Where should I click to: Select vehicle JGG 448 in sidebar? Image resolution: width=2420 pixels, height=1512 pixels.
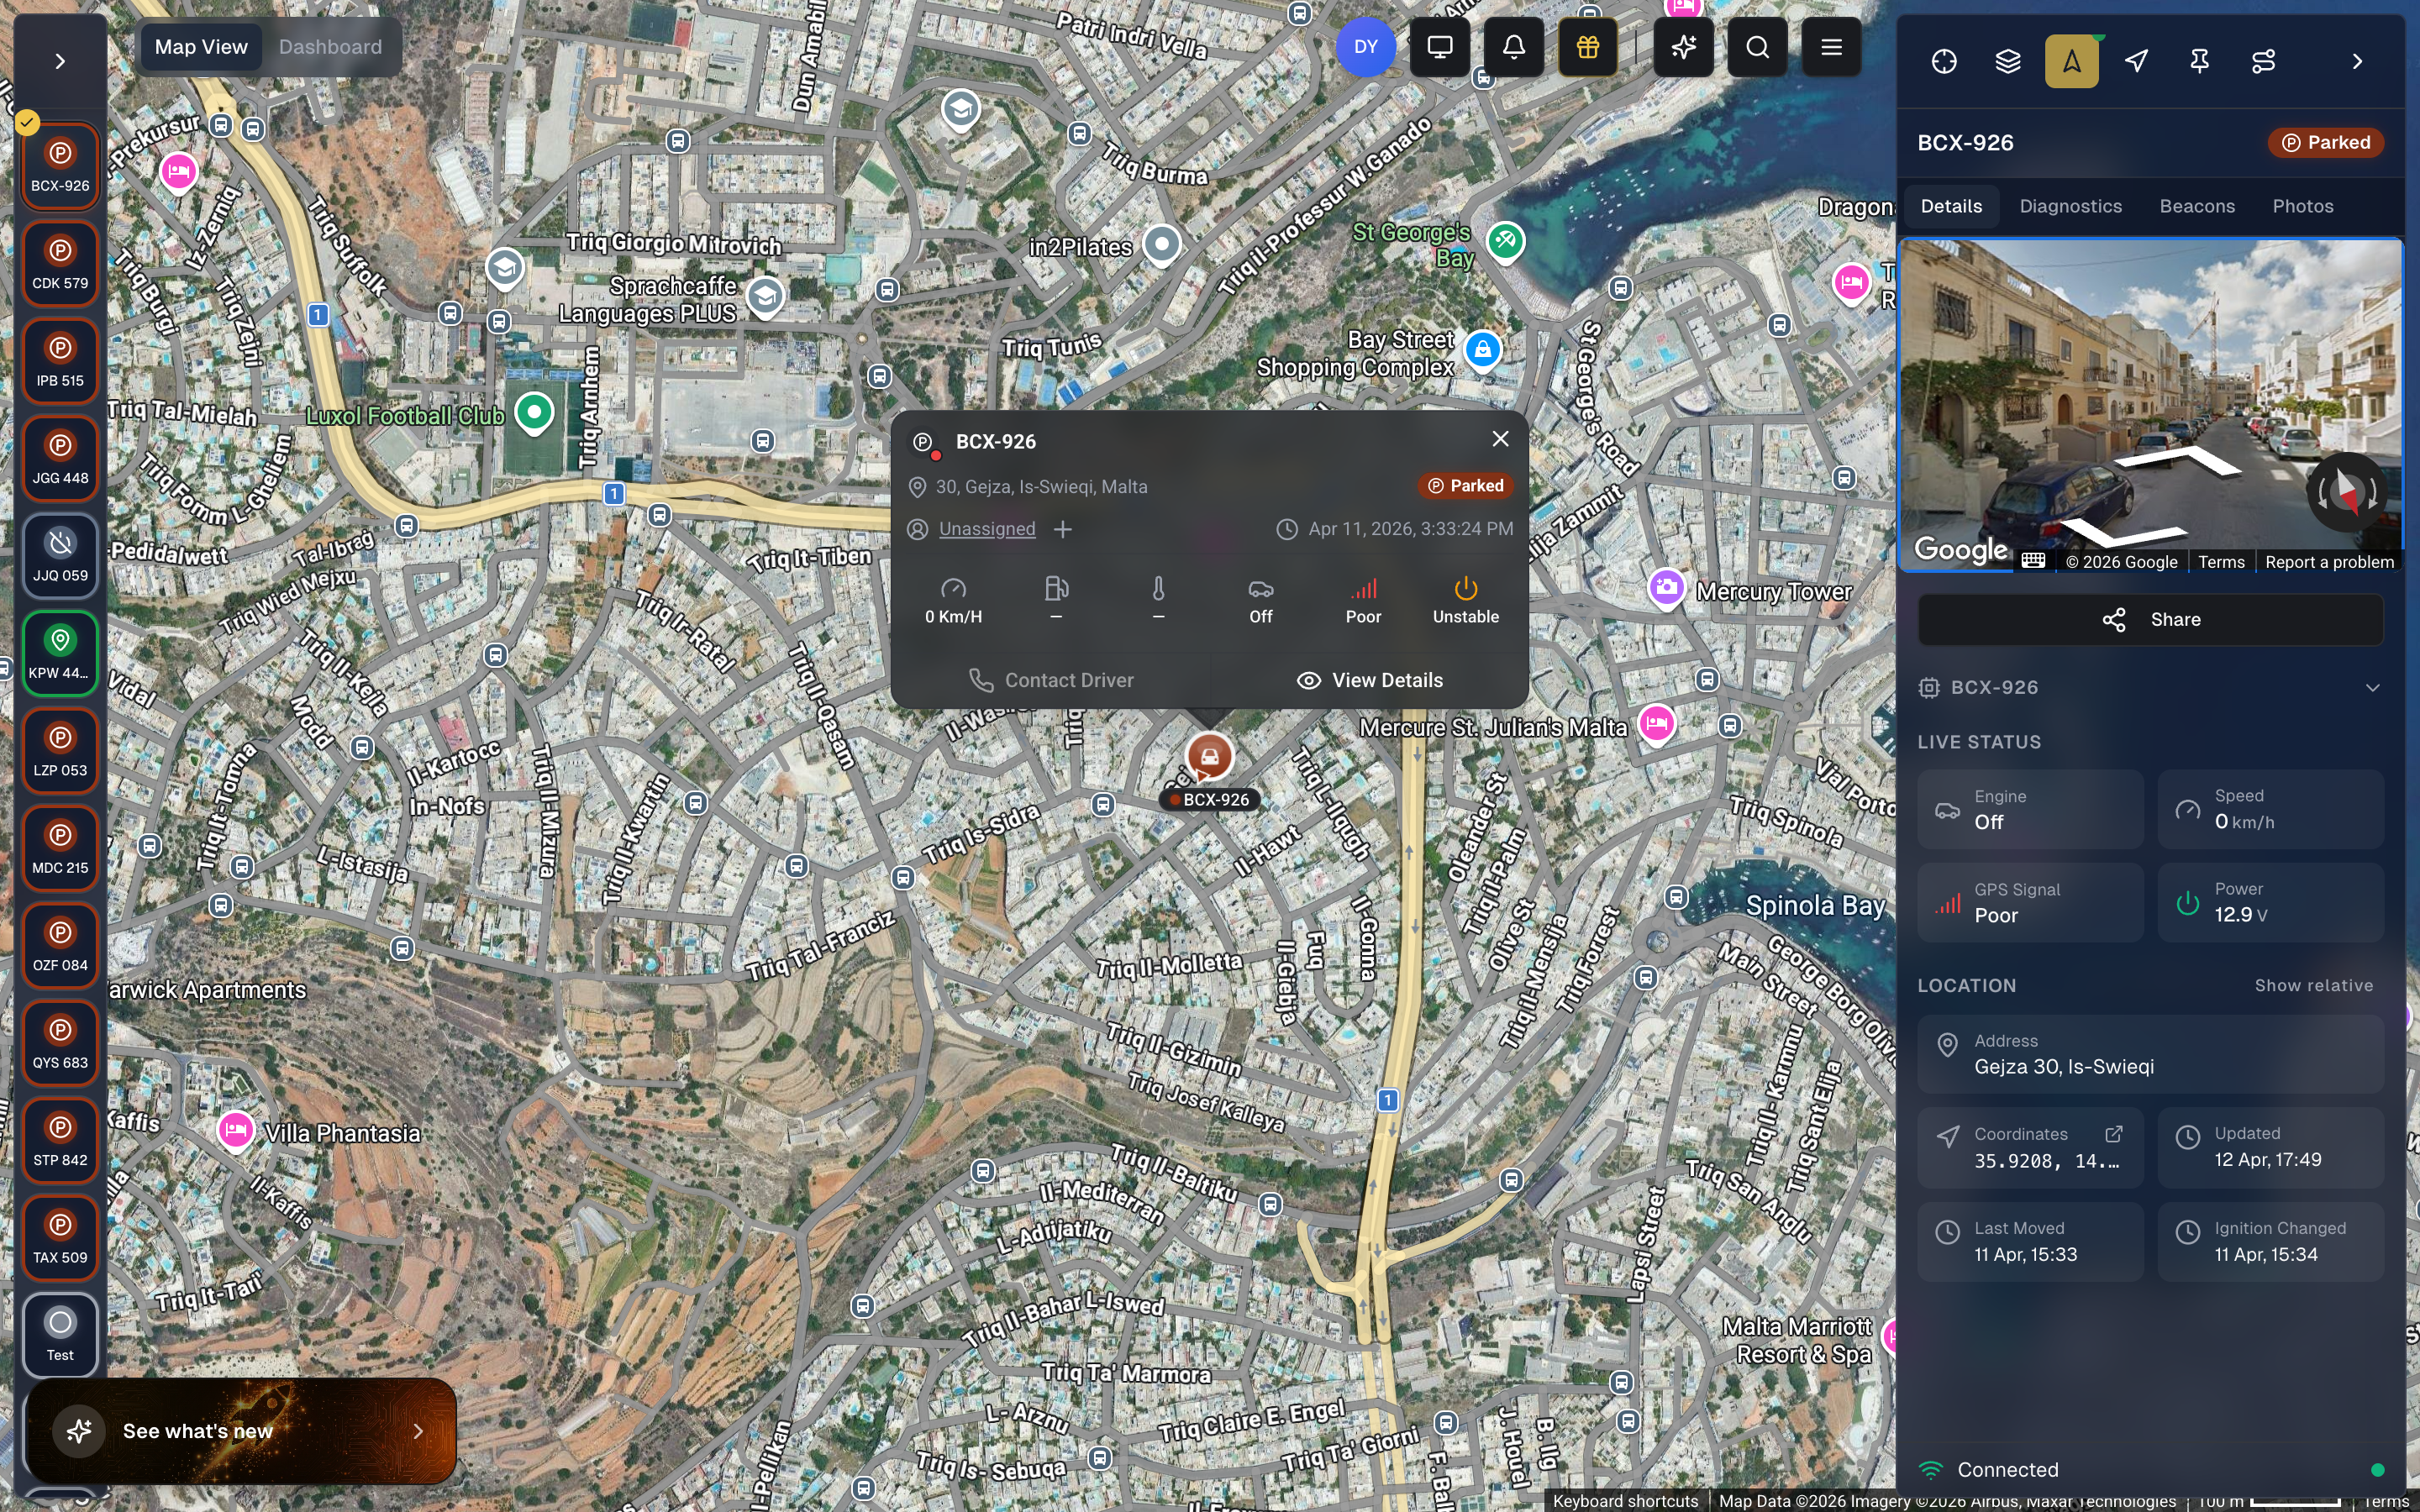click(x=60, y=458)
